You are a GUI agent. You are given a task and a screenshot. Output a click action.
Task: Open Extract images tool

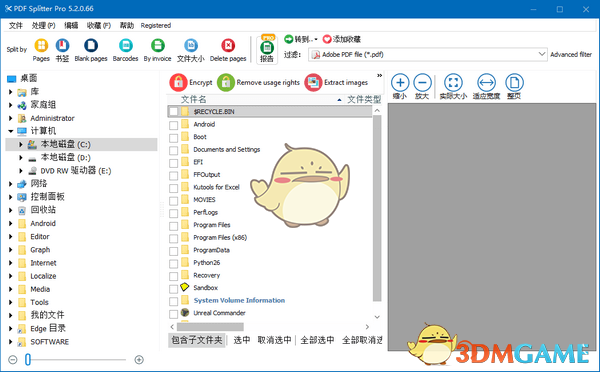pyautogui.click(x=336, y=82)
